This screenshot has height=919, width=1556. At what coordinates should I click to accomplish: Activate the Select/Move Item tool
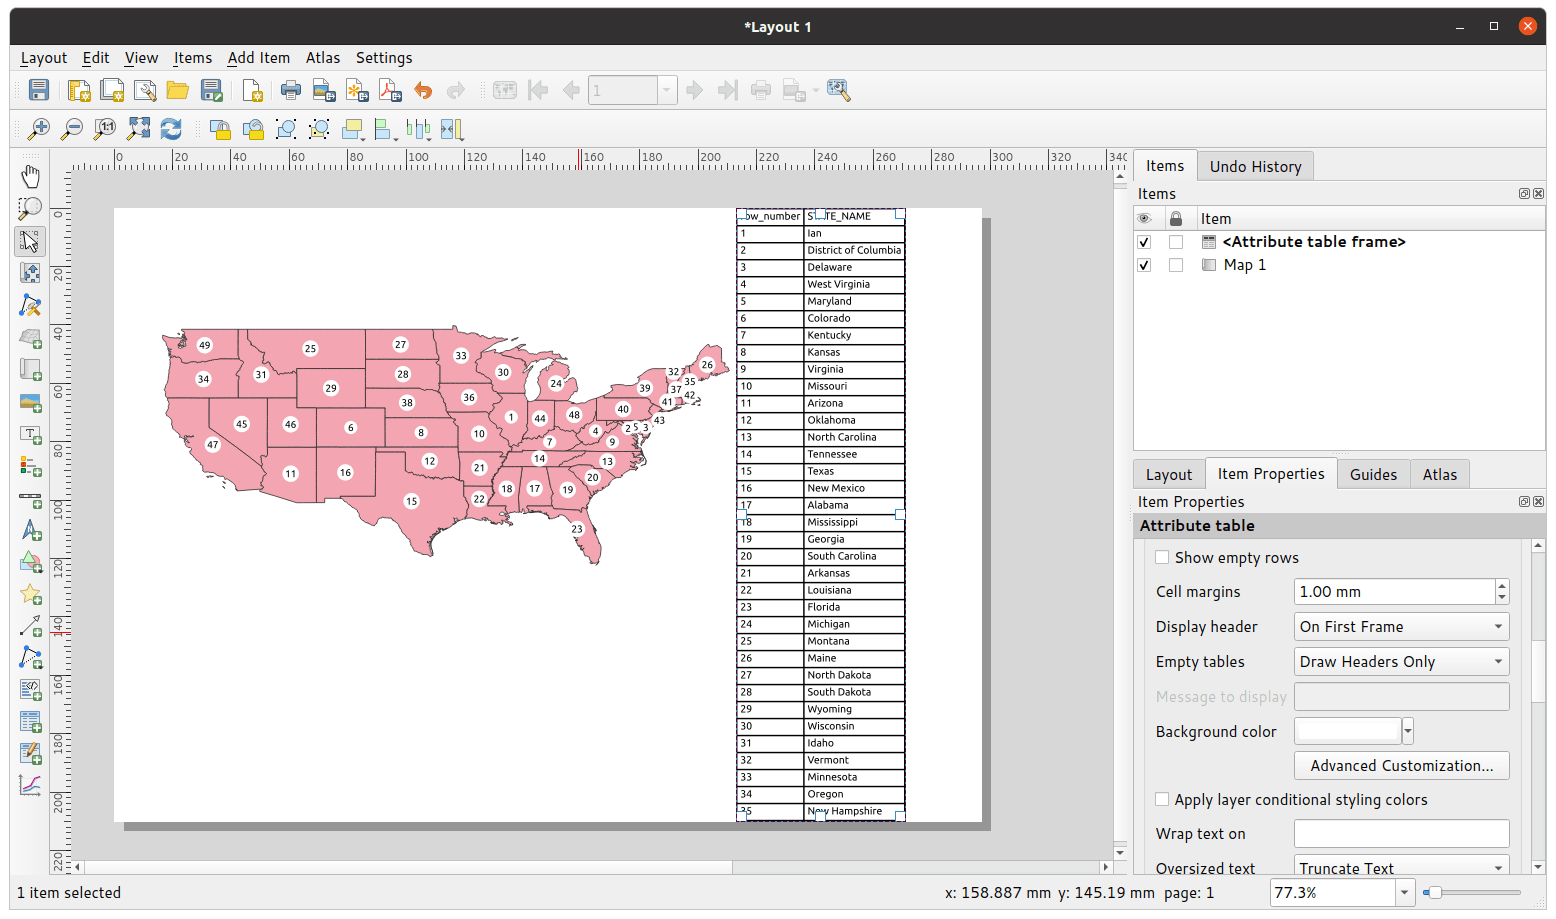[x=31, y=241]
